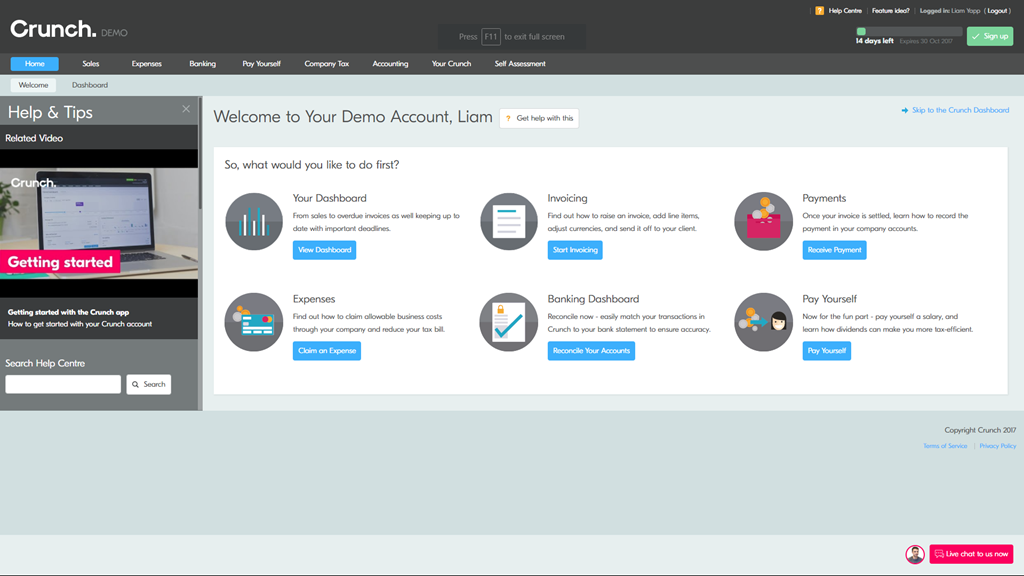This screenshot has height=576, width=1024.
Task: Select the Welcome sub-tab
Action: [x=33, y=85]
